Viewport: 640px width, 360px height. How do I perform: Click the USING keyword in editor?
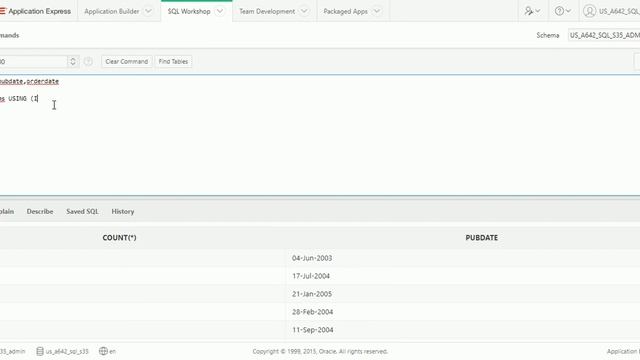[x=18, y=98]
